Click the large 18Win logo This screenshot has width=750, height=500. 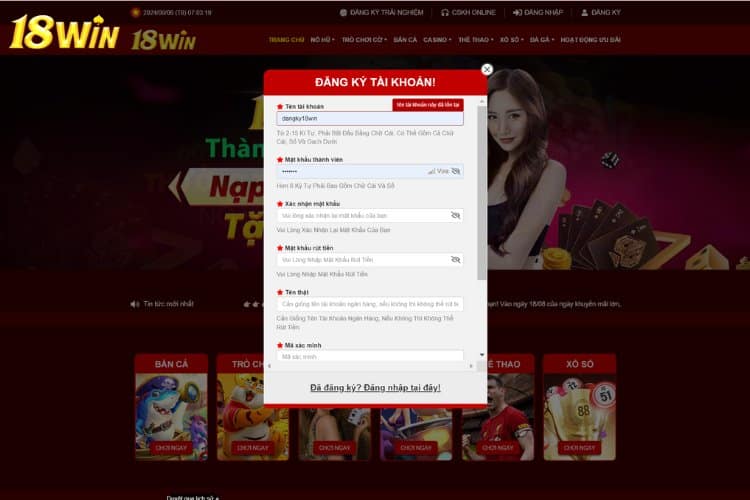click(64, 32)
